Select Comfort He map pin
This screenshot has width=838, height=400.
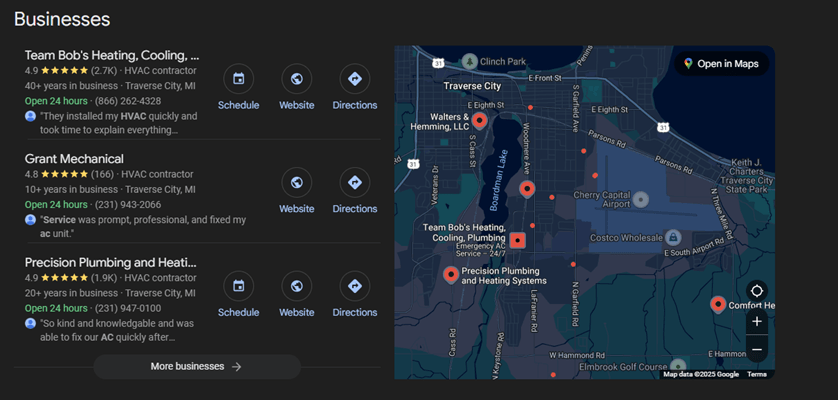click(x=718, y=305)
